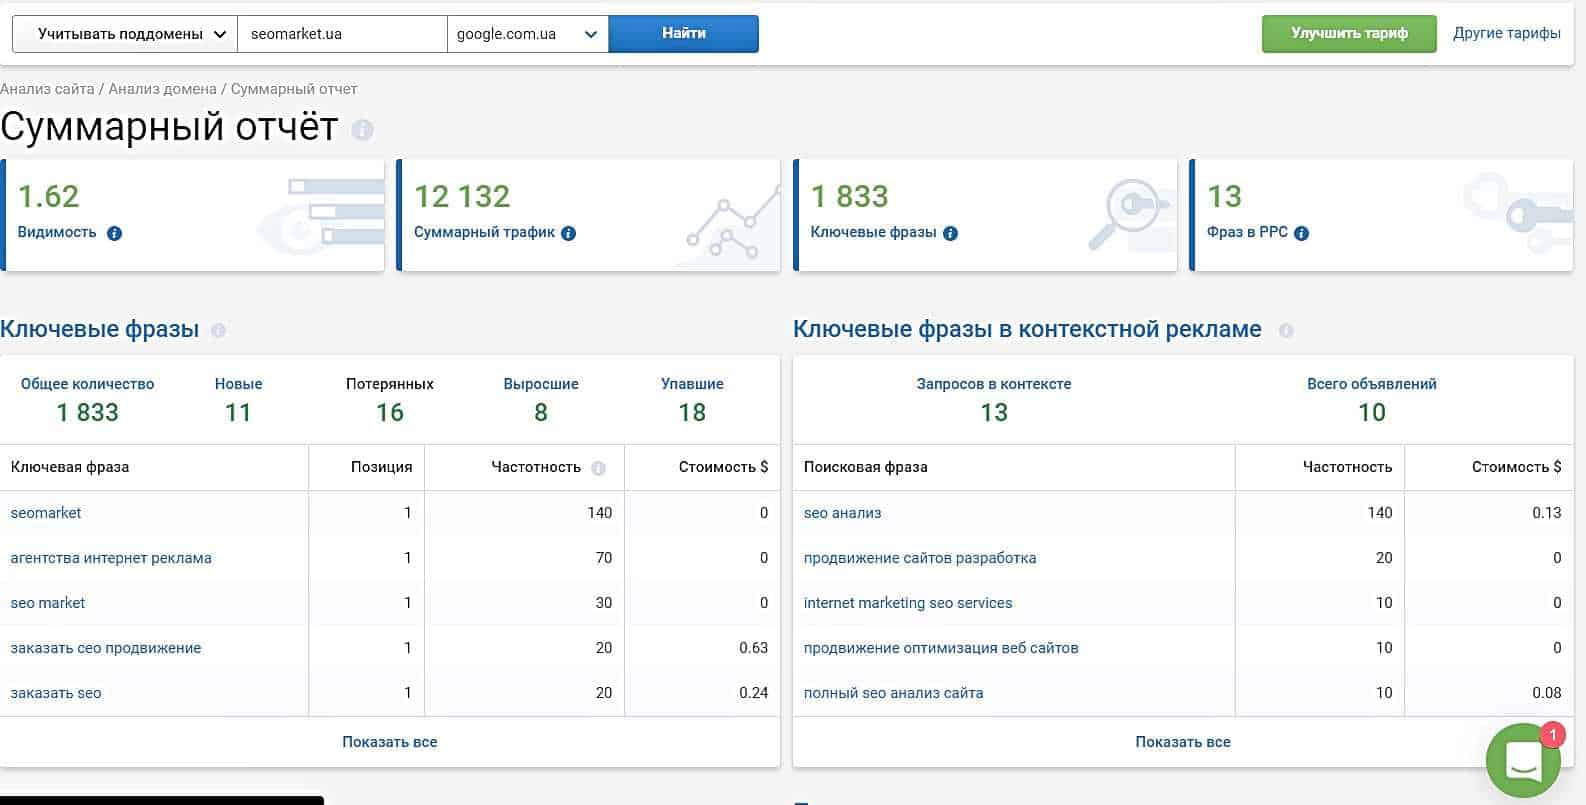Click the Частотность header in context ads table
Screen dimensions: 1586x805
(x=1347, y=467)
